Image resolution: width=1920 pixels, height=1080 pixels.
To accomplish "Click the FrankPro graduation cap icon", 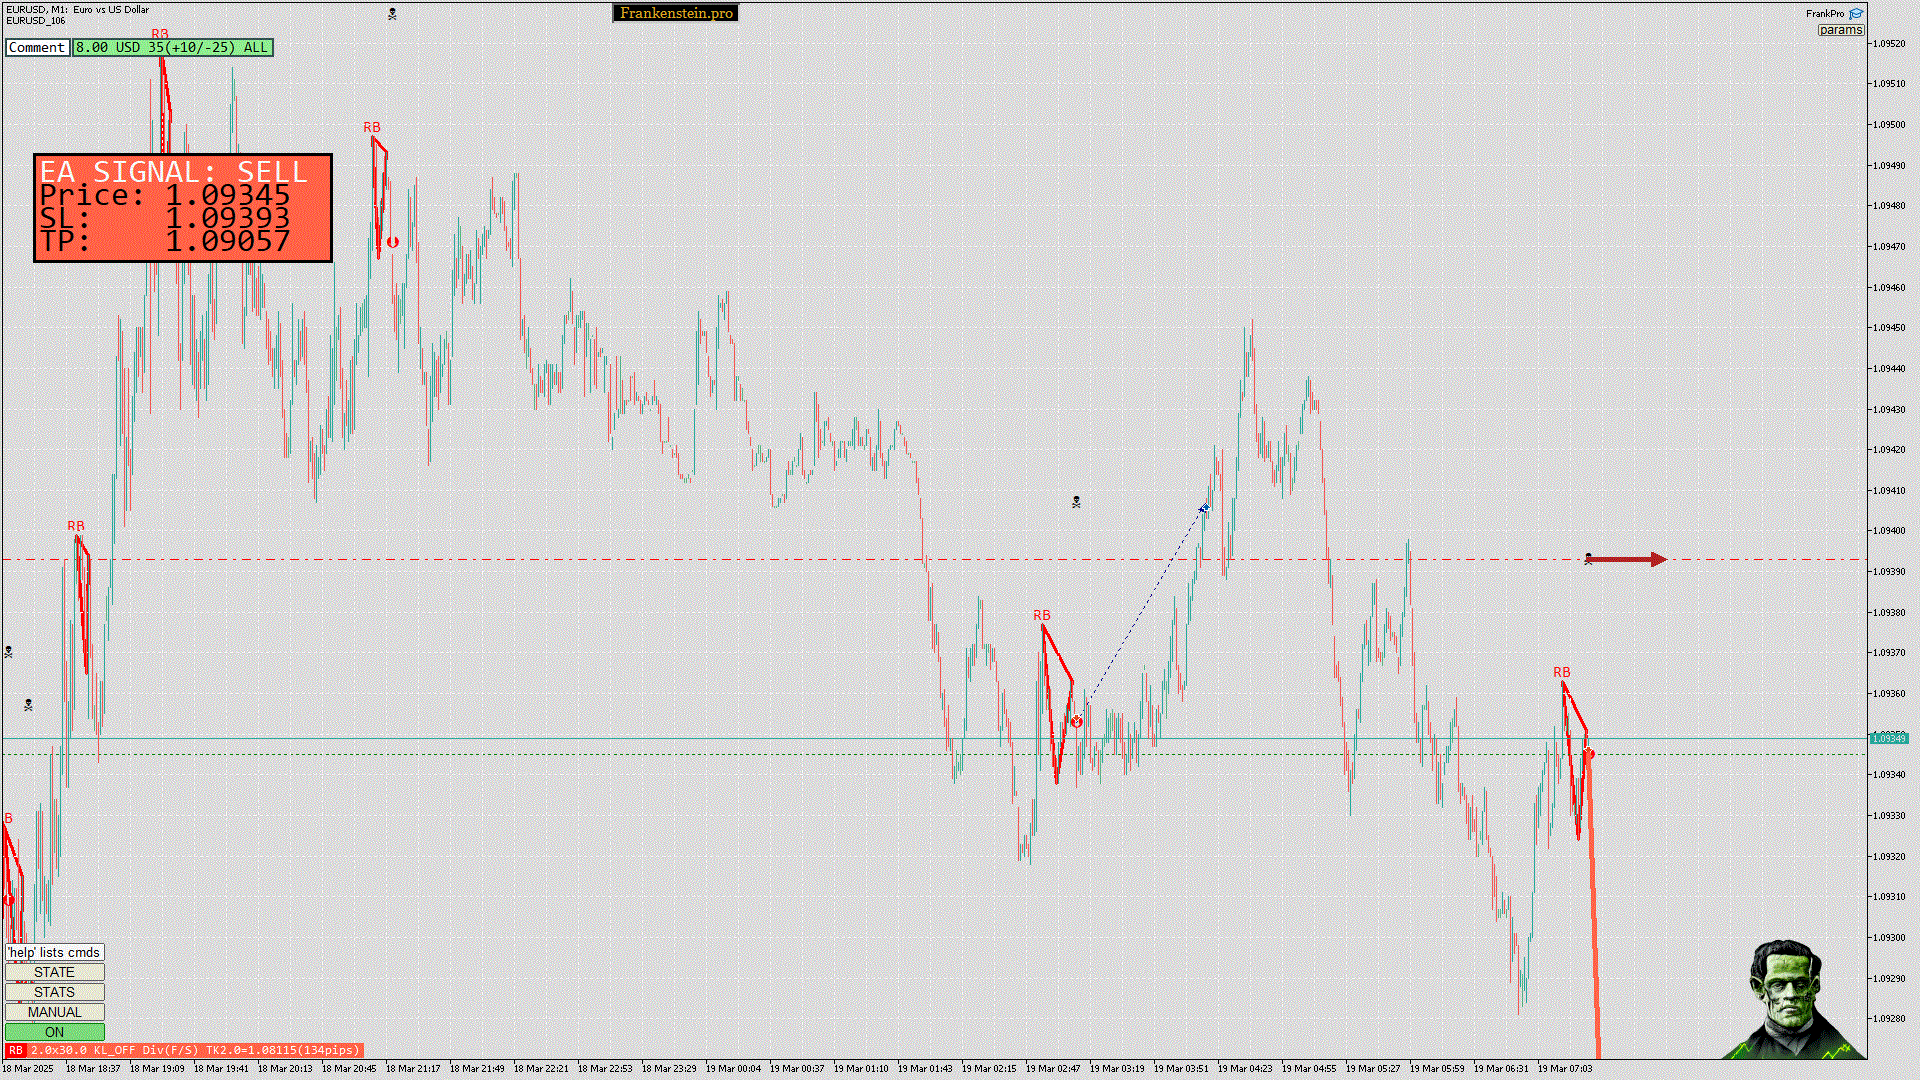I will [x=1856, y=14].
